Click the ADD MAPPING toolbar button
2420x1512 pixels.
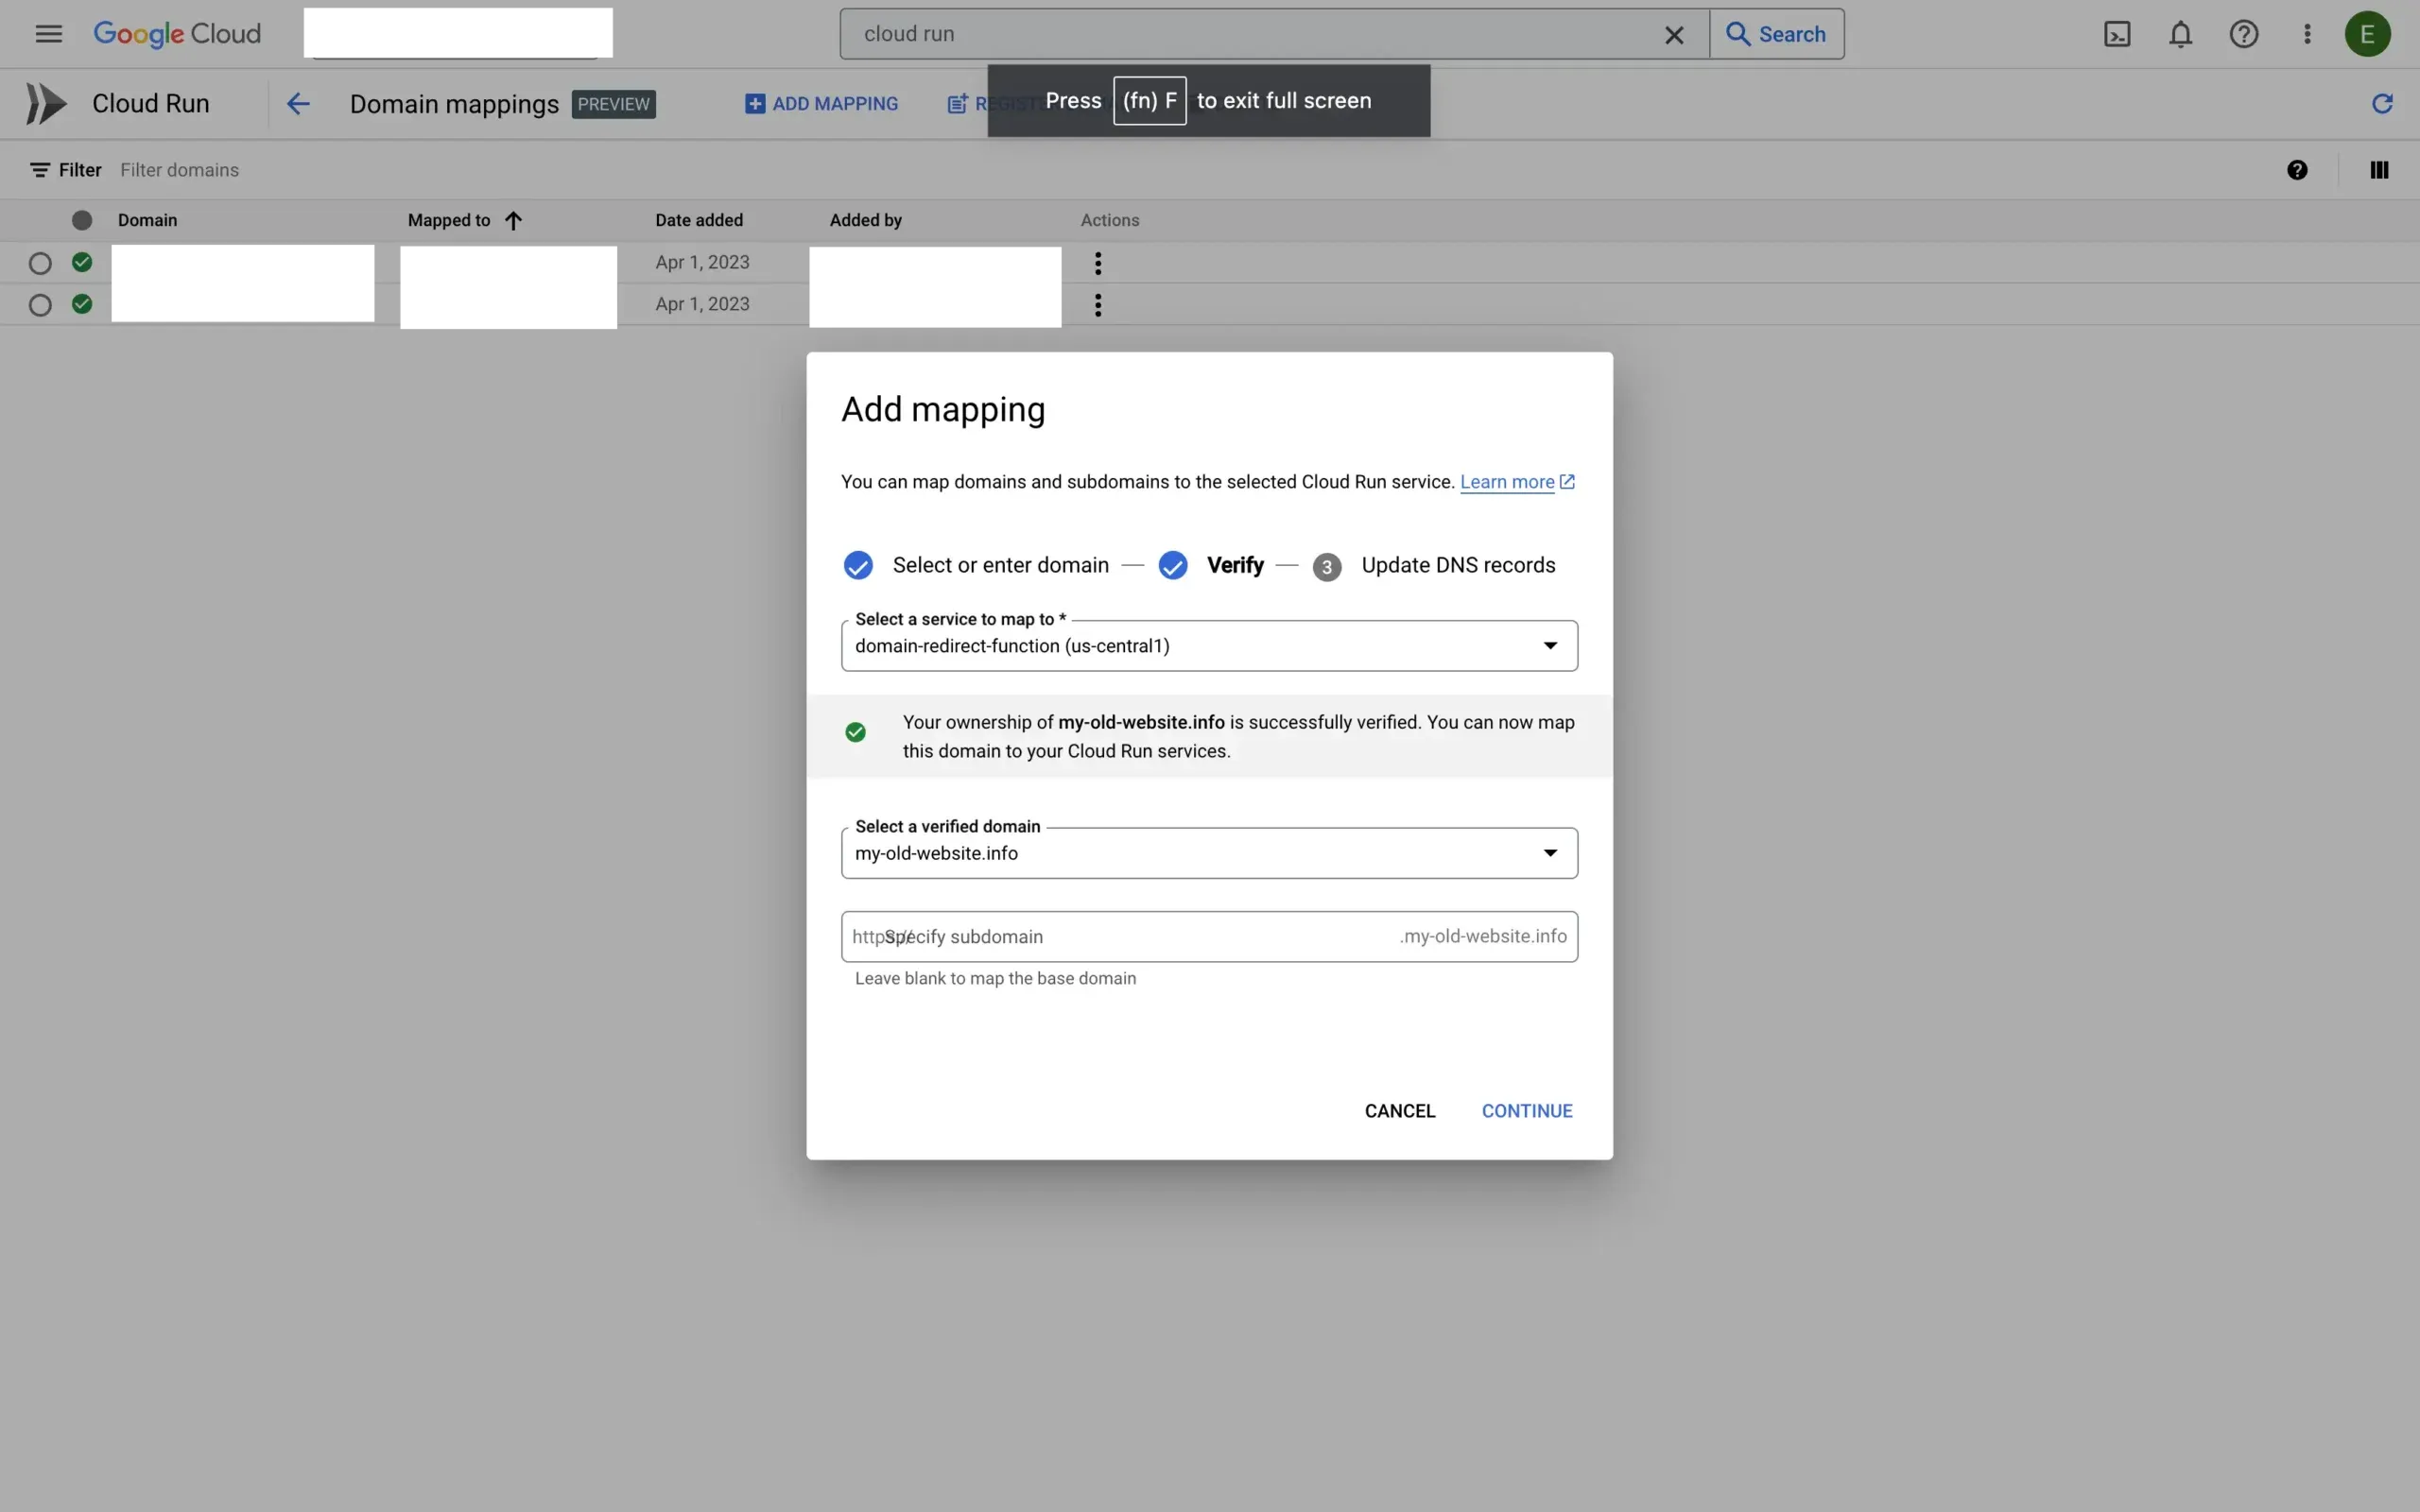click(822, 104)
